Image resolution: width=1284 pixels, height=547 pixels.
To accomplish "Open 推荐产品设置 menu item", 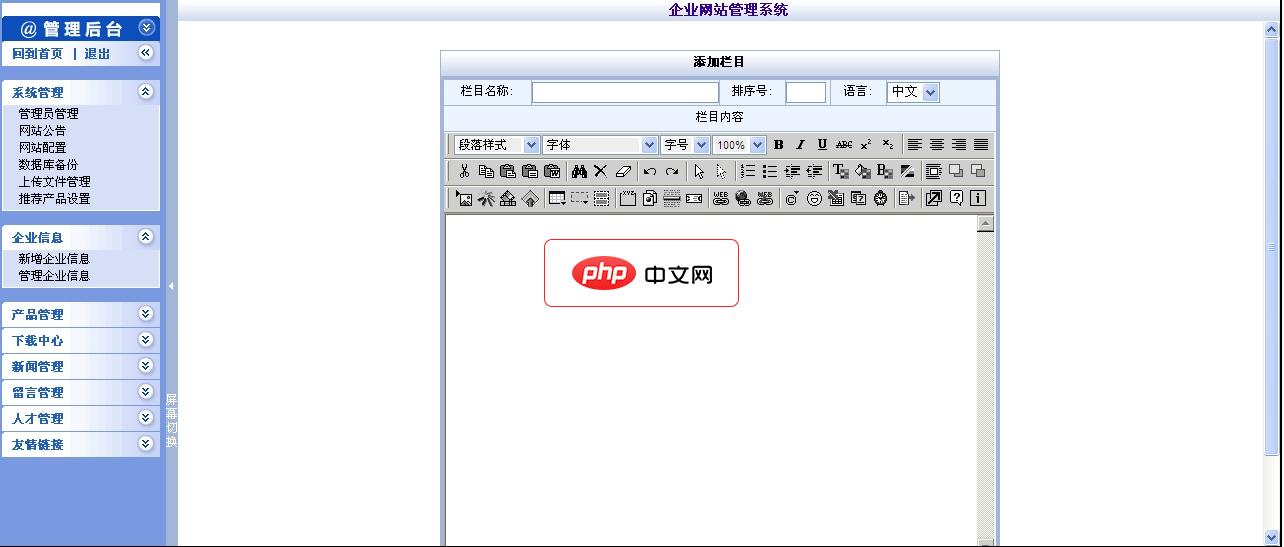I will pos(54,199).
